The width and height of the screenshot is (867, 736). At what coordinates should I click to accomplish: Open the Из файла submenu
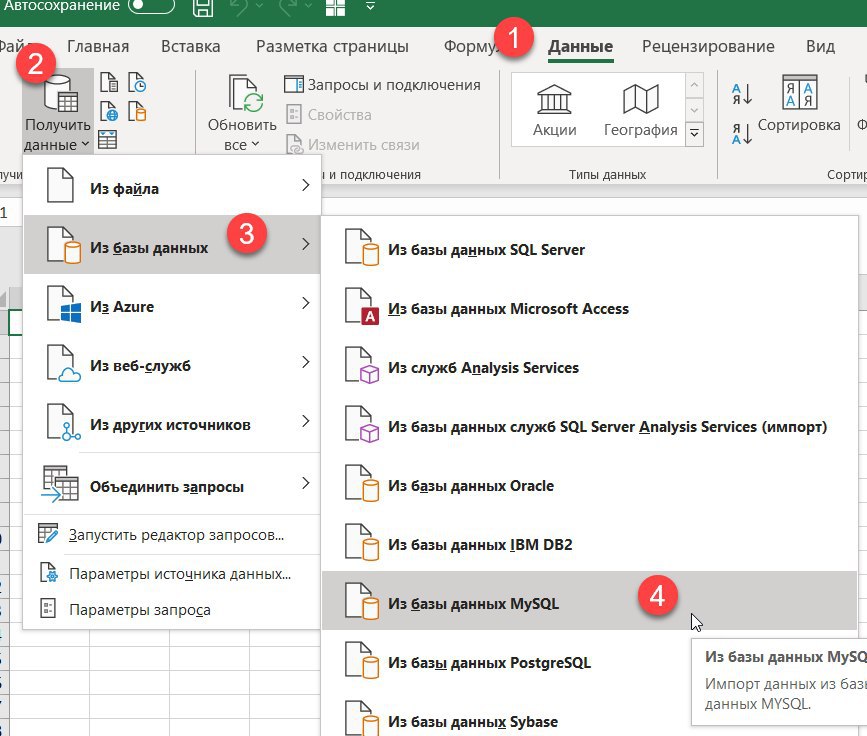pos(172,186)
